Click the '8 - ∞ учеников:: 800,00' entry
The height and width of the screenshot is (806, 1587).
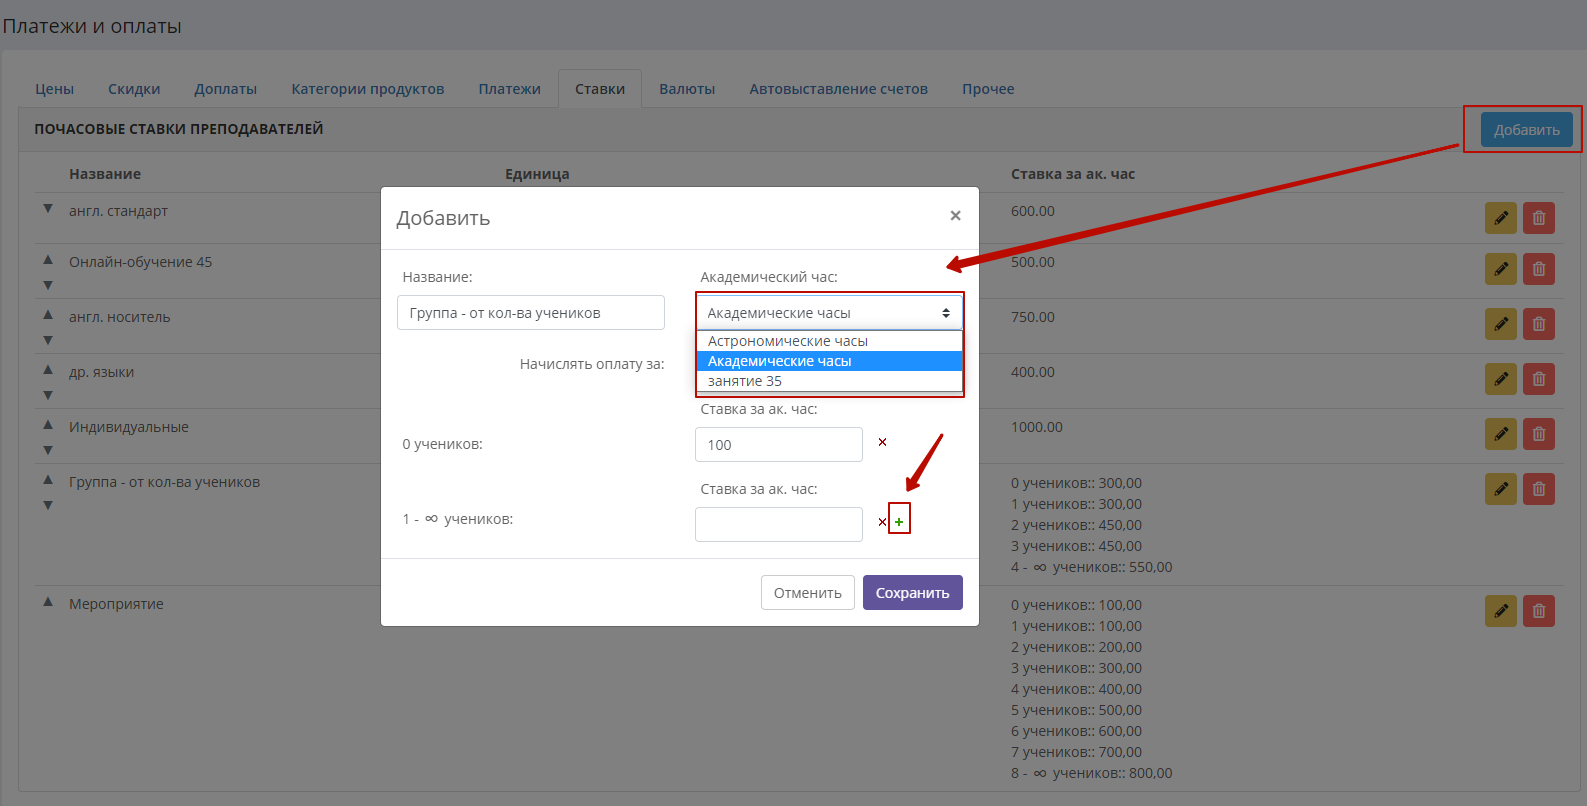pyautogui.click(x=1092, y=773)
